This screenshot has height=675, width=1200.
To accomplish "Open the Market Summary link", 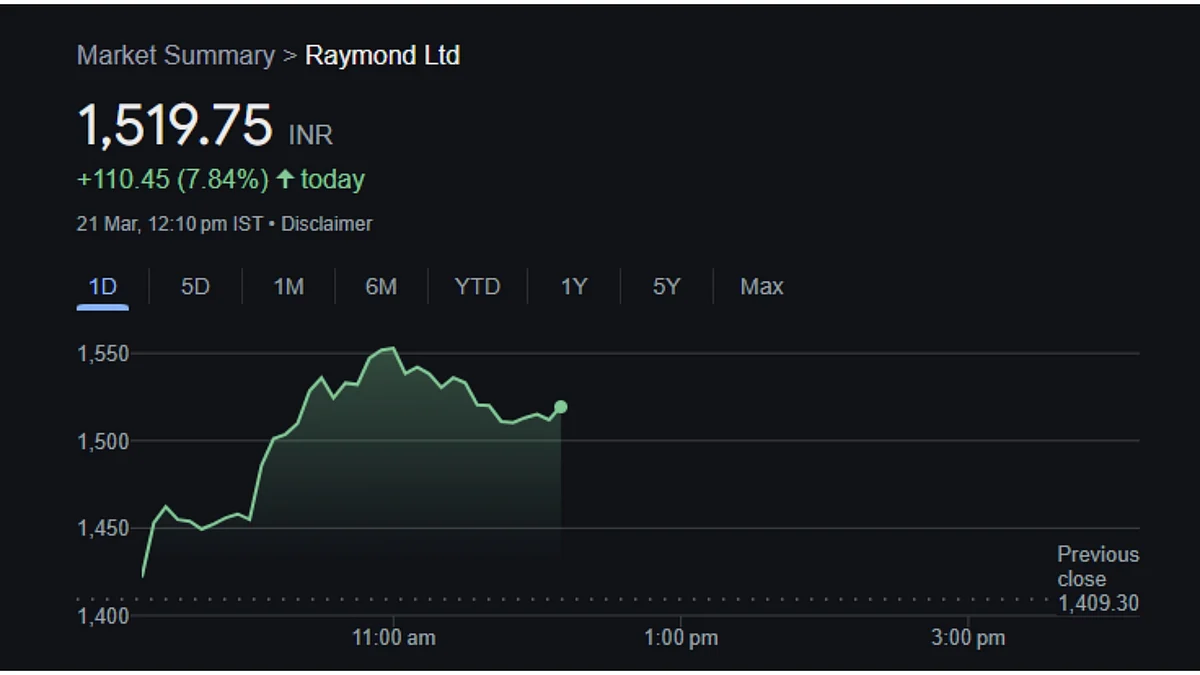I will [175, 55].
